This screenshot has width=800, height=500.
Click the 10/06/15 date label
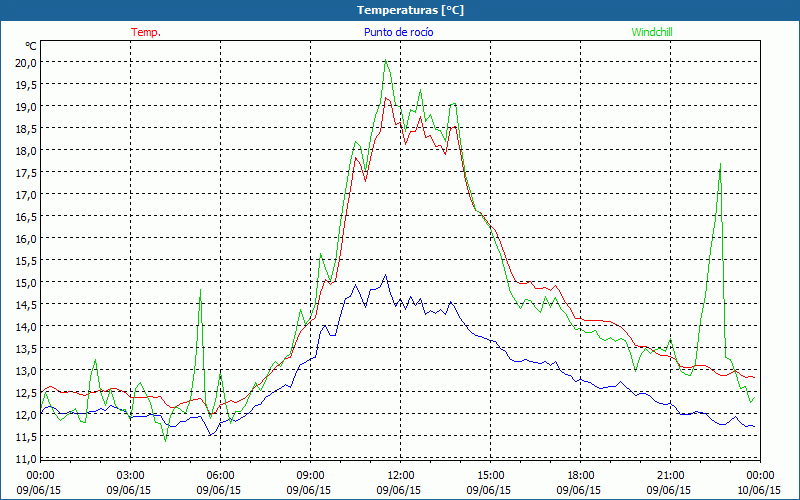tap(759, 490)
